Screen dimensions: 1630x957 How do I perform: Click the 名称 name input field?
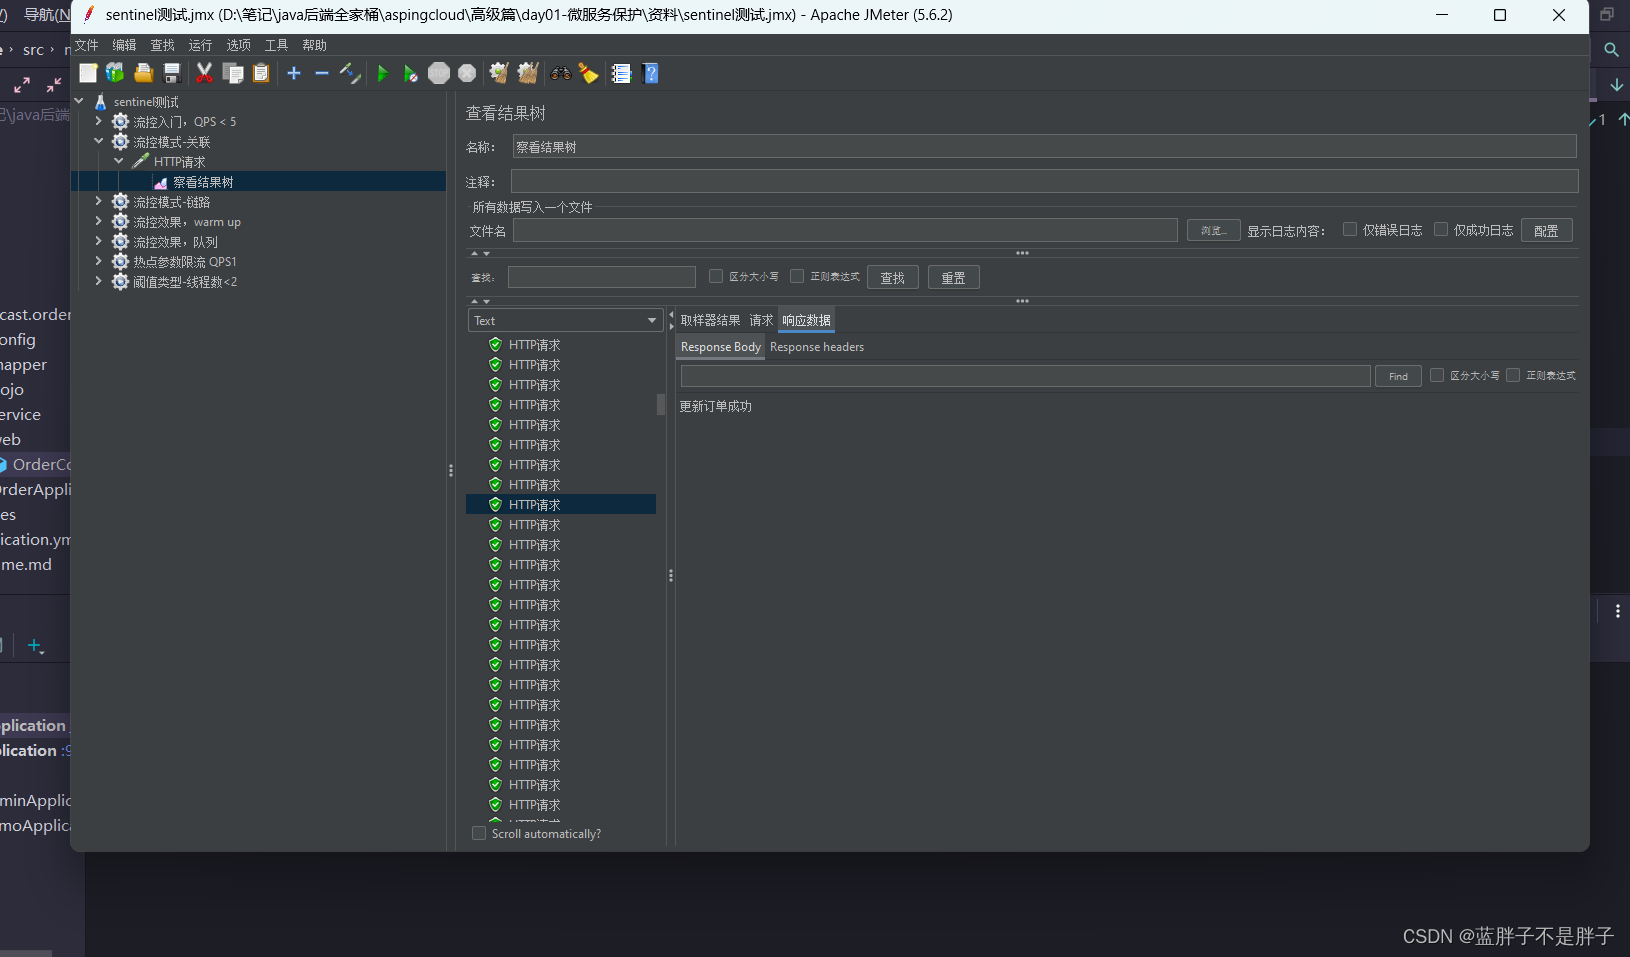point(1045,147)
